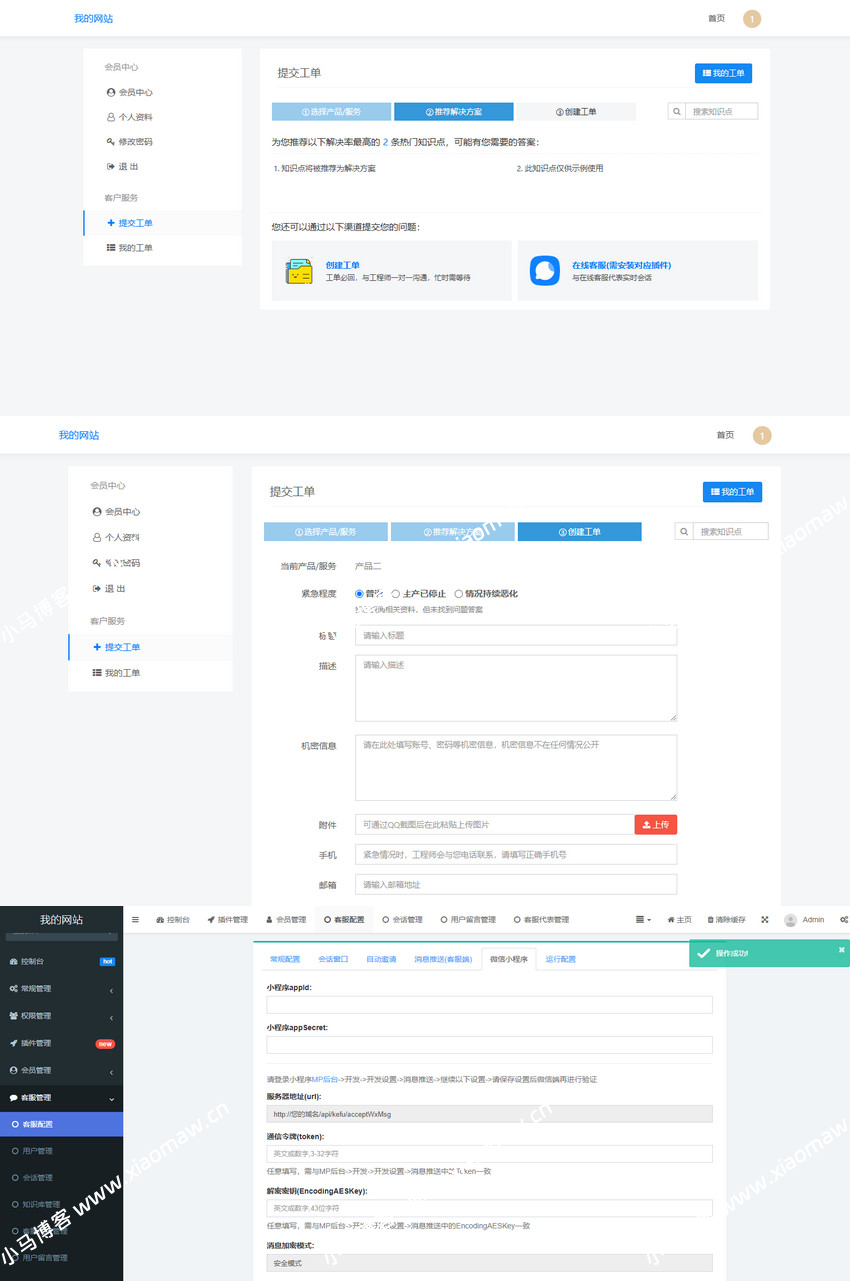Viewport: 850px width, 1281px height.
Task: Click the 上传 attachment upload button
Action: click(x=655, y=825)
